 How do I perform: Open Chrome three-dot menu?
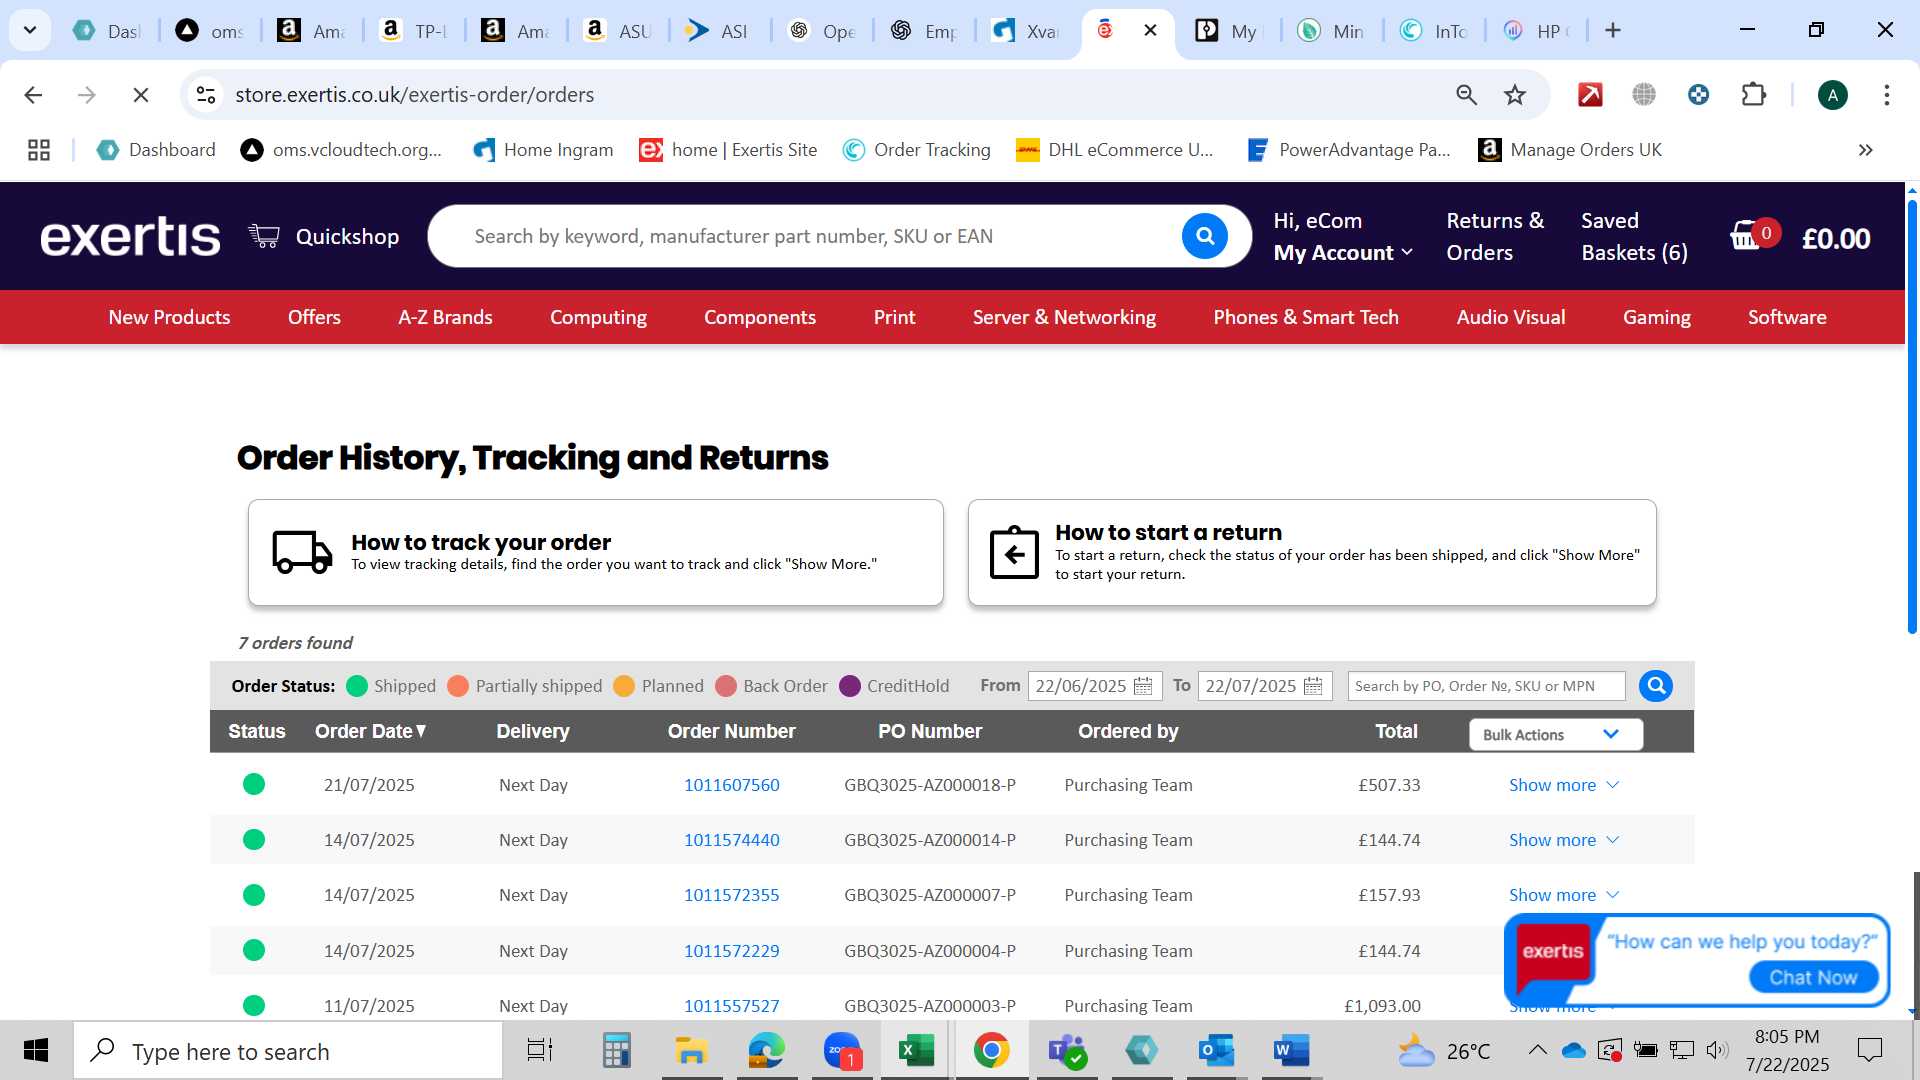(x=1886, y=95)
